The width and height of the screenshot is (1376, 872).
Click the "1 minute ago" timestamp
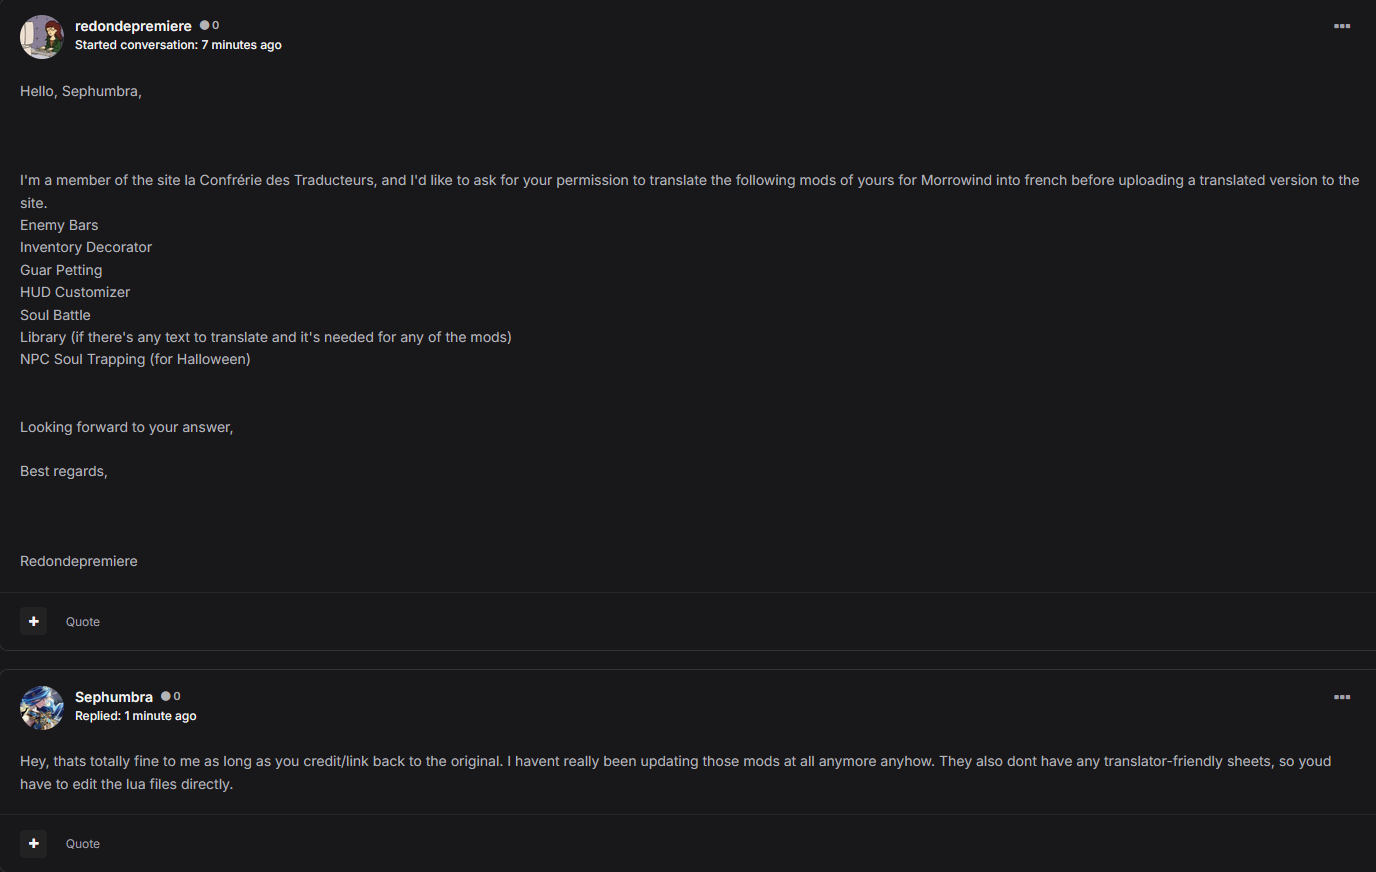click(160, 716)
